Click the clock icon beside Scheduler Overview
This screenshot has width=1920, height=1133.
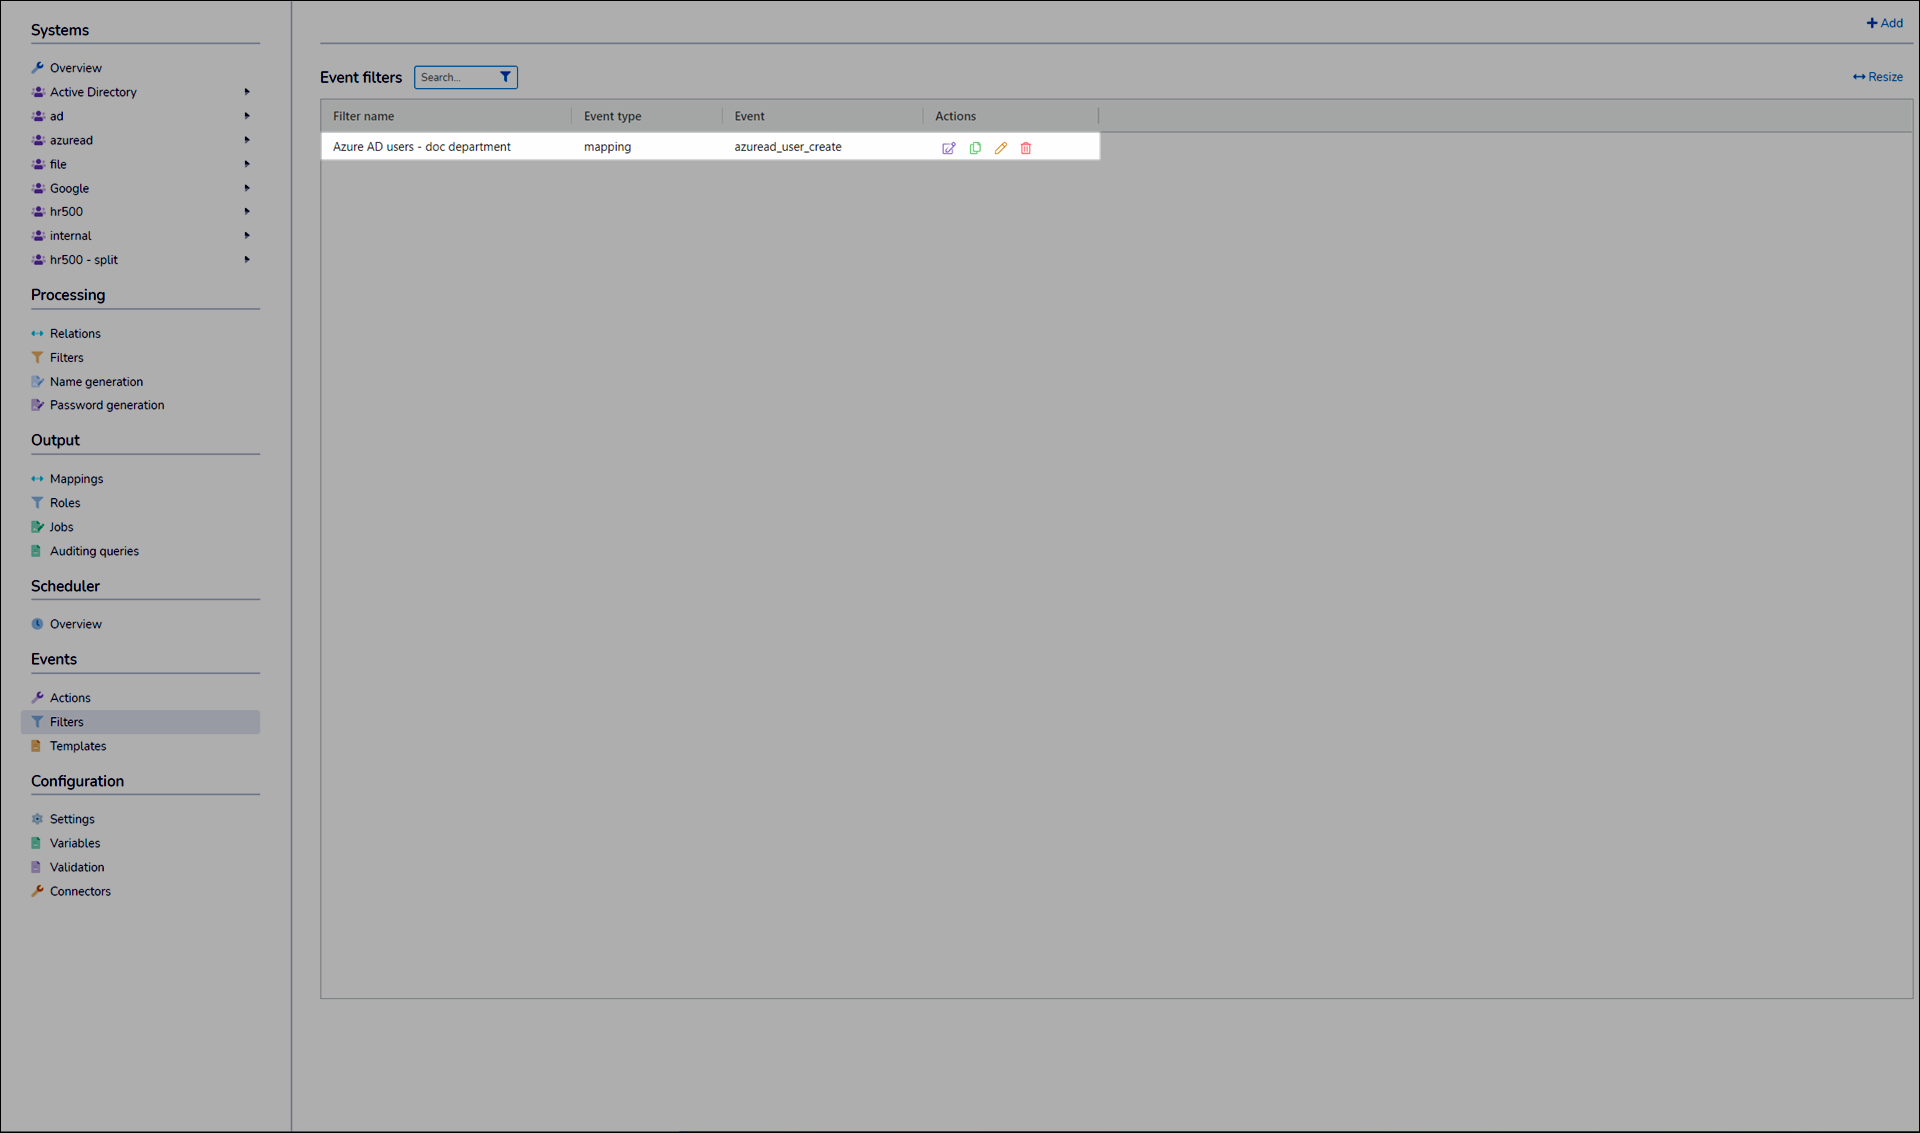tap(37, 624)
